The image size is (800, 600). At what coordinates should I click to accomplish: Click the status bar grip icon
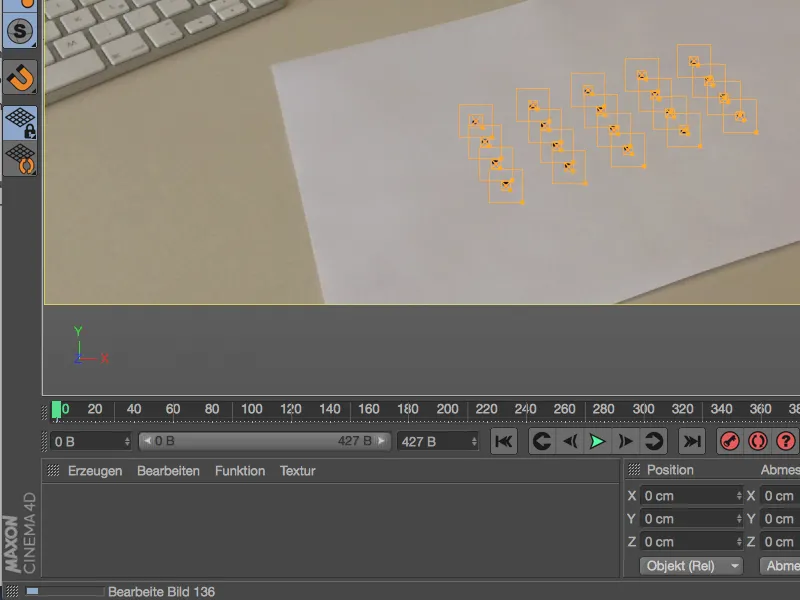tap(12, 591)
